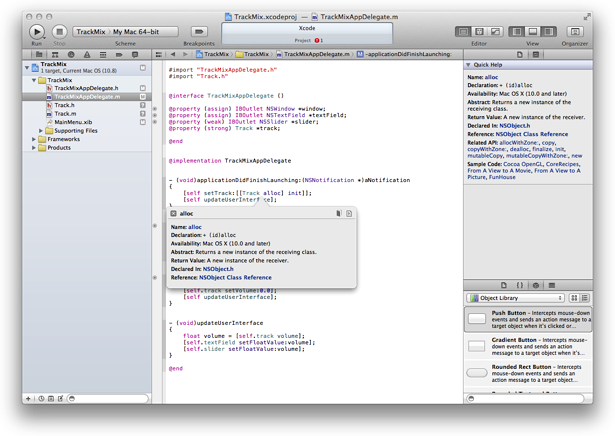
Task: Toggle the navigator pane view button
Action: click(x=517, y=31)
